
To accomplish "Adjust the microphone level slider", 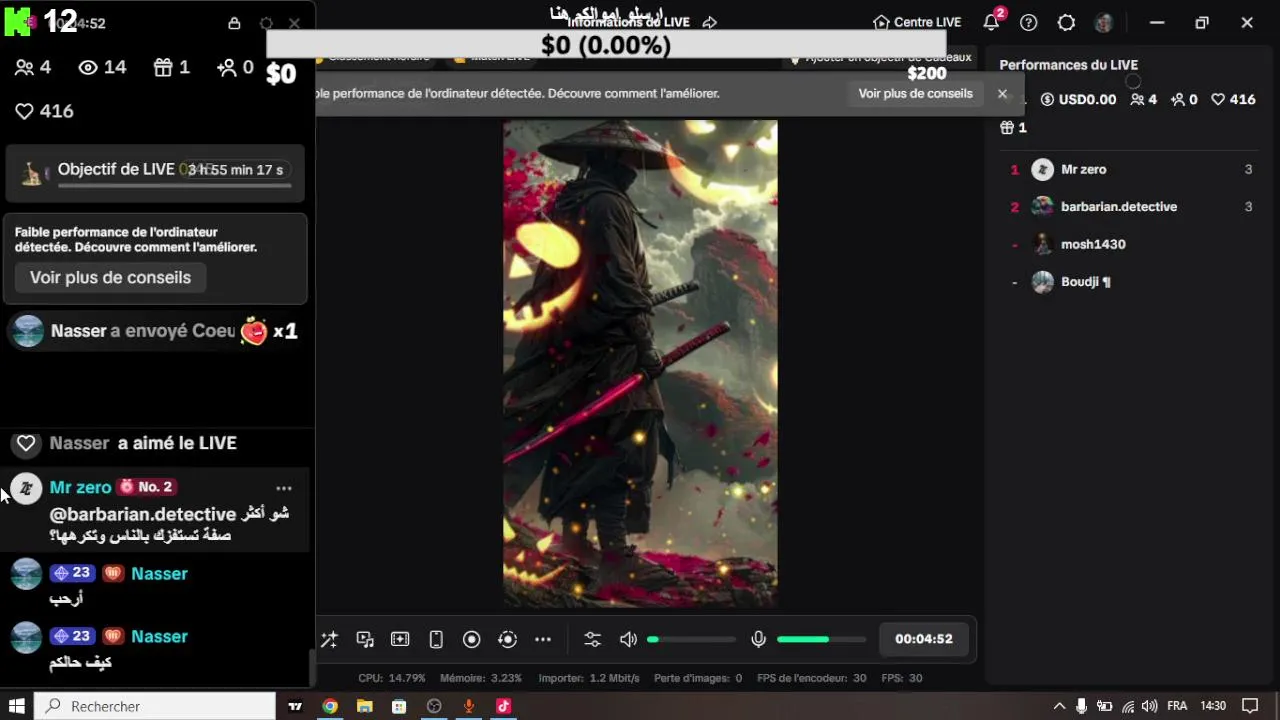I will (821, 639).
